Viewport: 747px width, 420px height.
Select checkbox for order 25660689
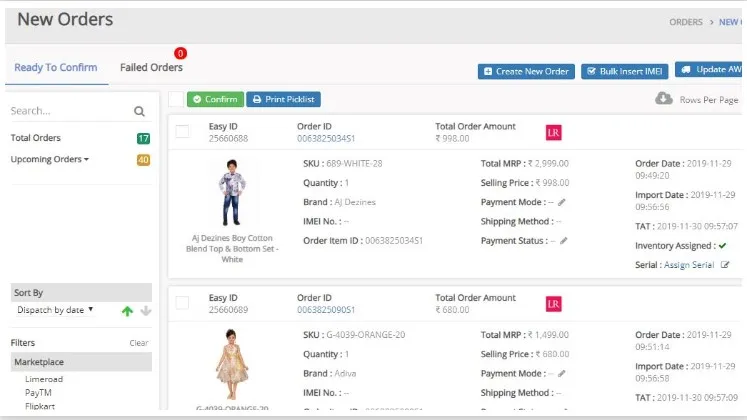click(x=182, y=303)
